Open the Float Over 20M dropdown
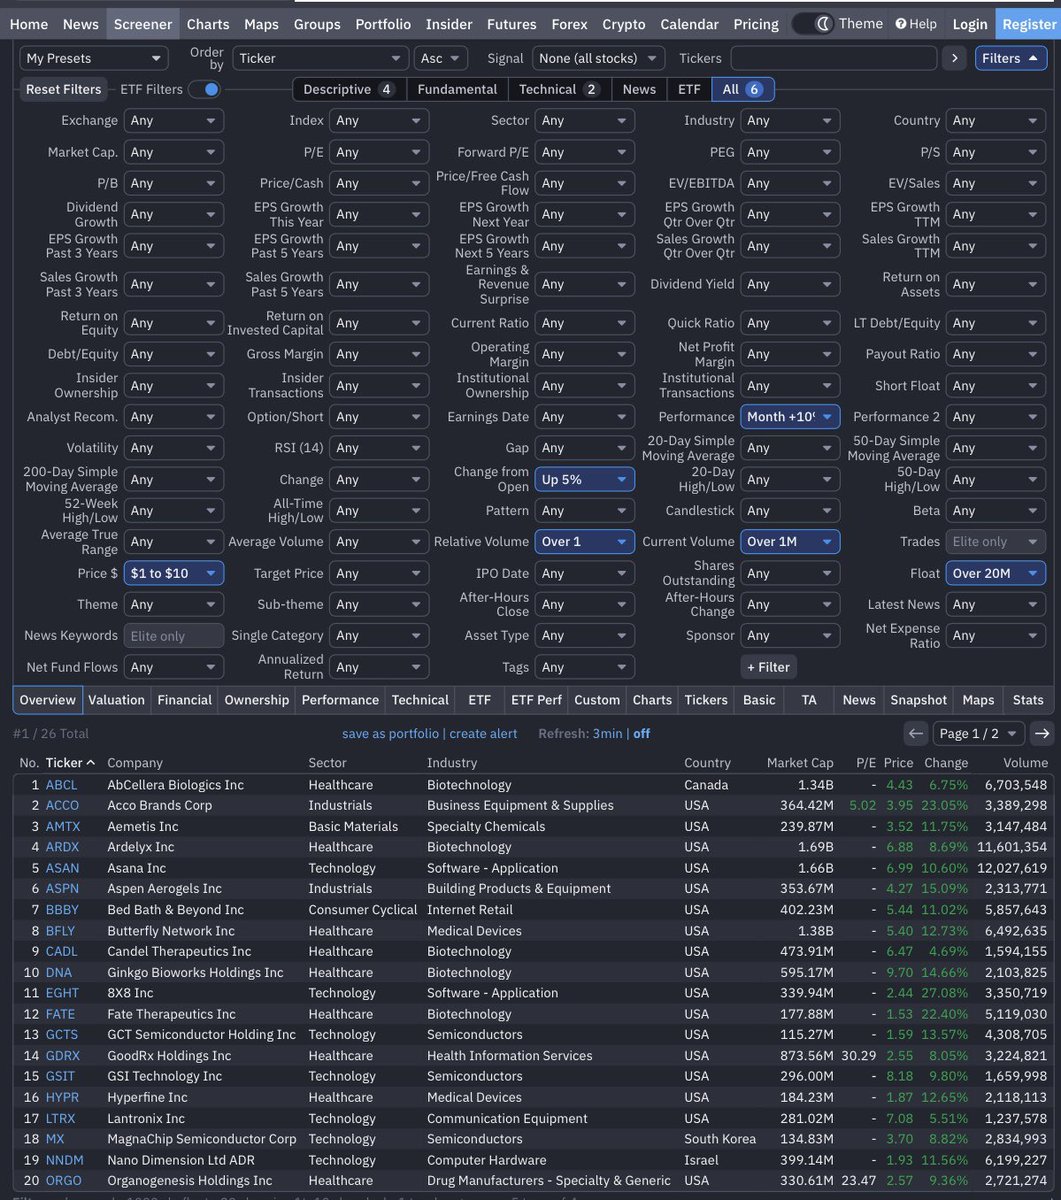The height and width of the screenshot is (1200, 1061). tap(996, 573)
